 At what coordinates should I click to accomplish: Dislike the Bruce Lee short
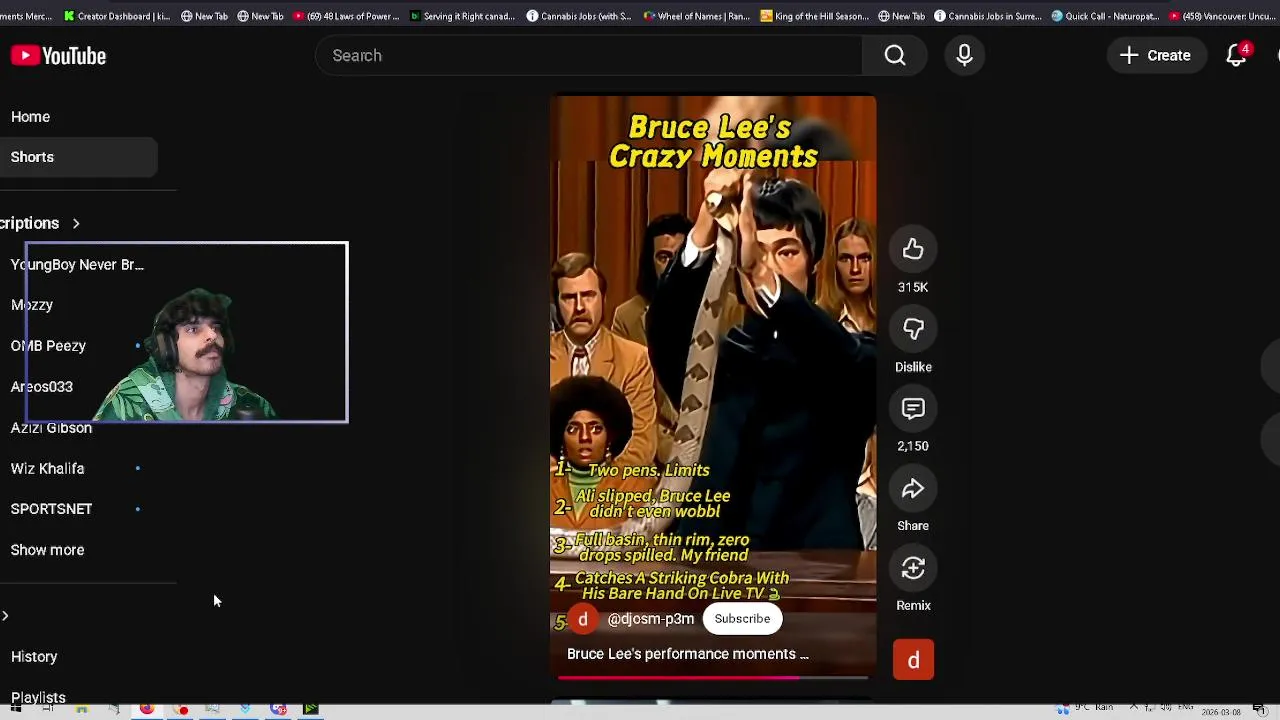913,329
